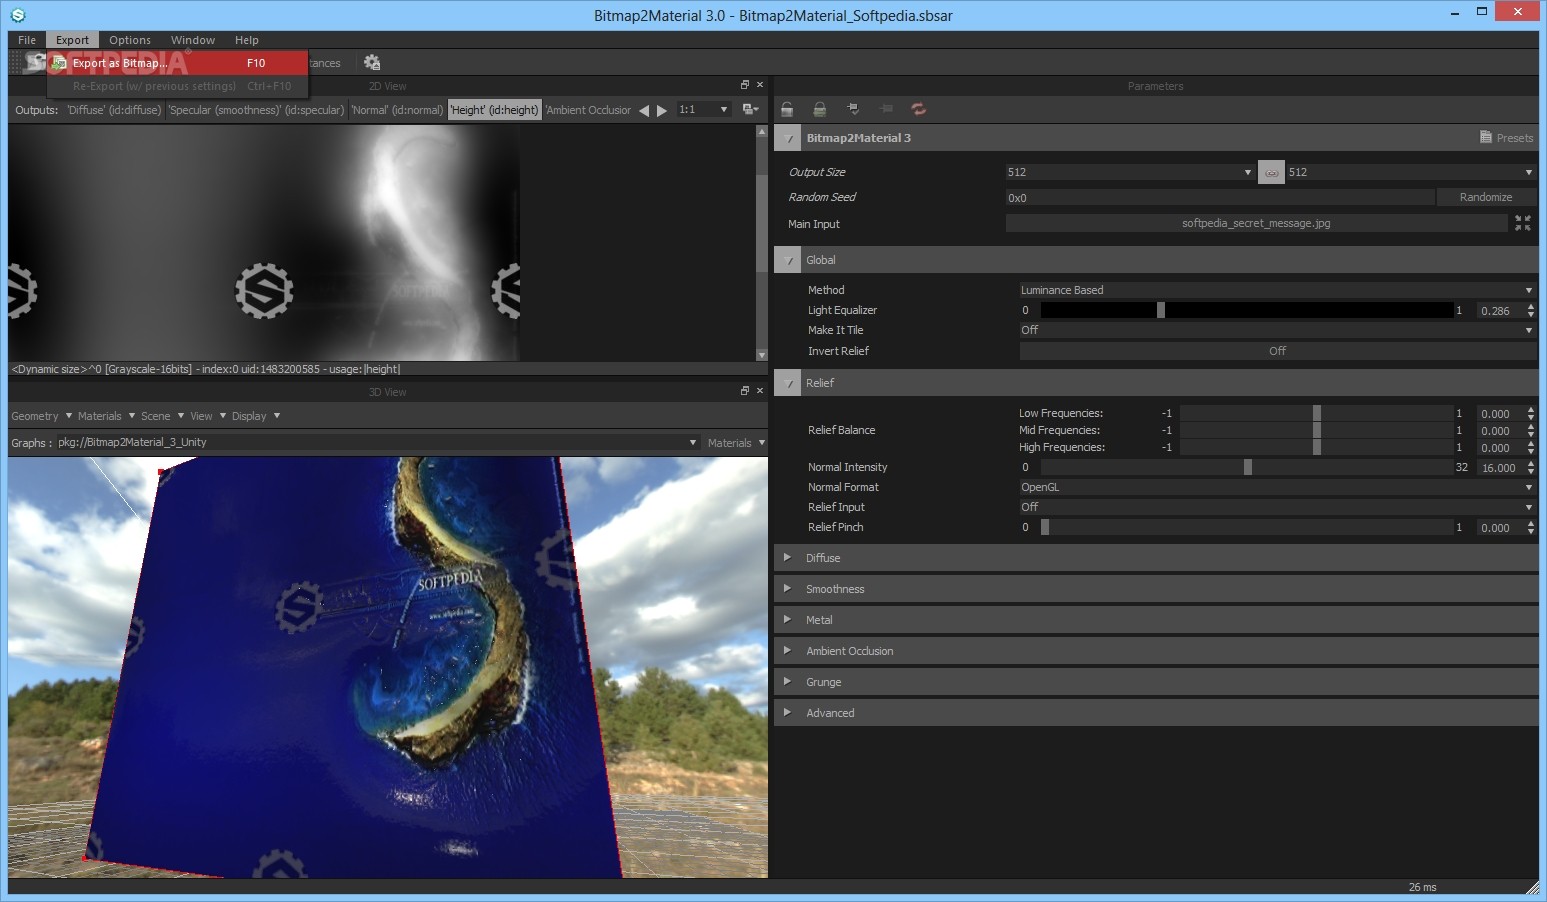This screenshot has width=1547, height=902.
Task: Toggle the Invert Relief Off button
Action: pyautogui.click(x=1277, y=351)
